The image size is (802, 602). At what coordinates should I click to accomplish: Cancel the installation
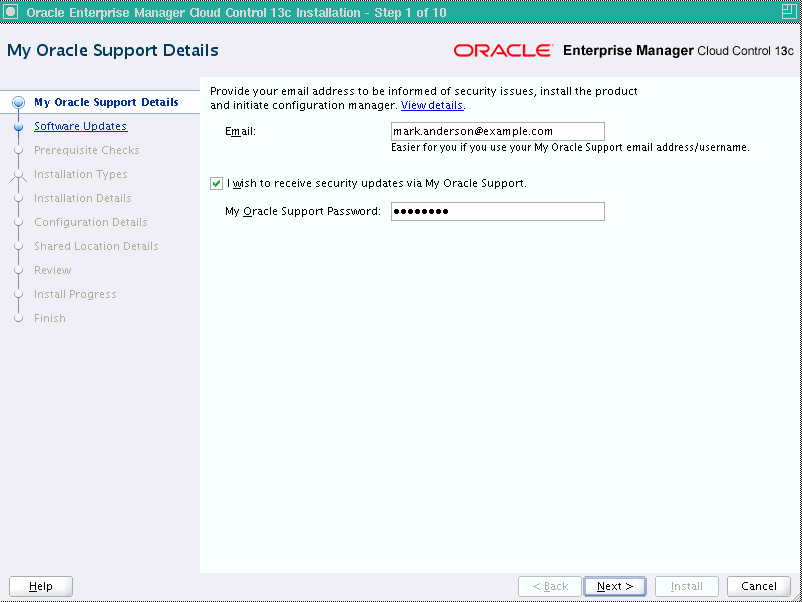(759, 586)
